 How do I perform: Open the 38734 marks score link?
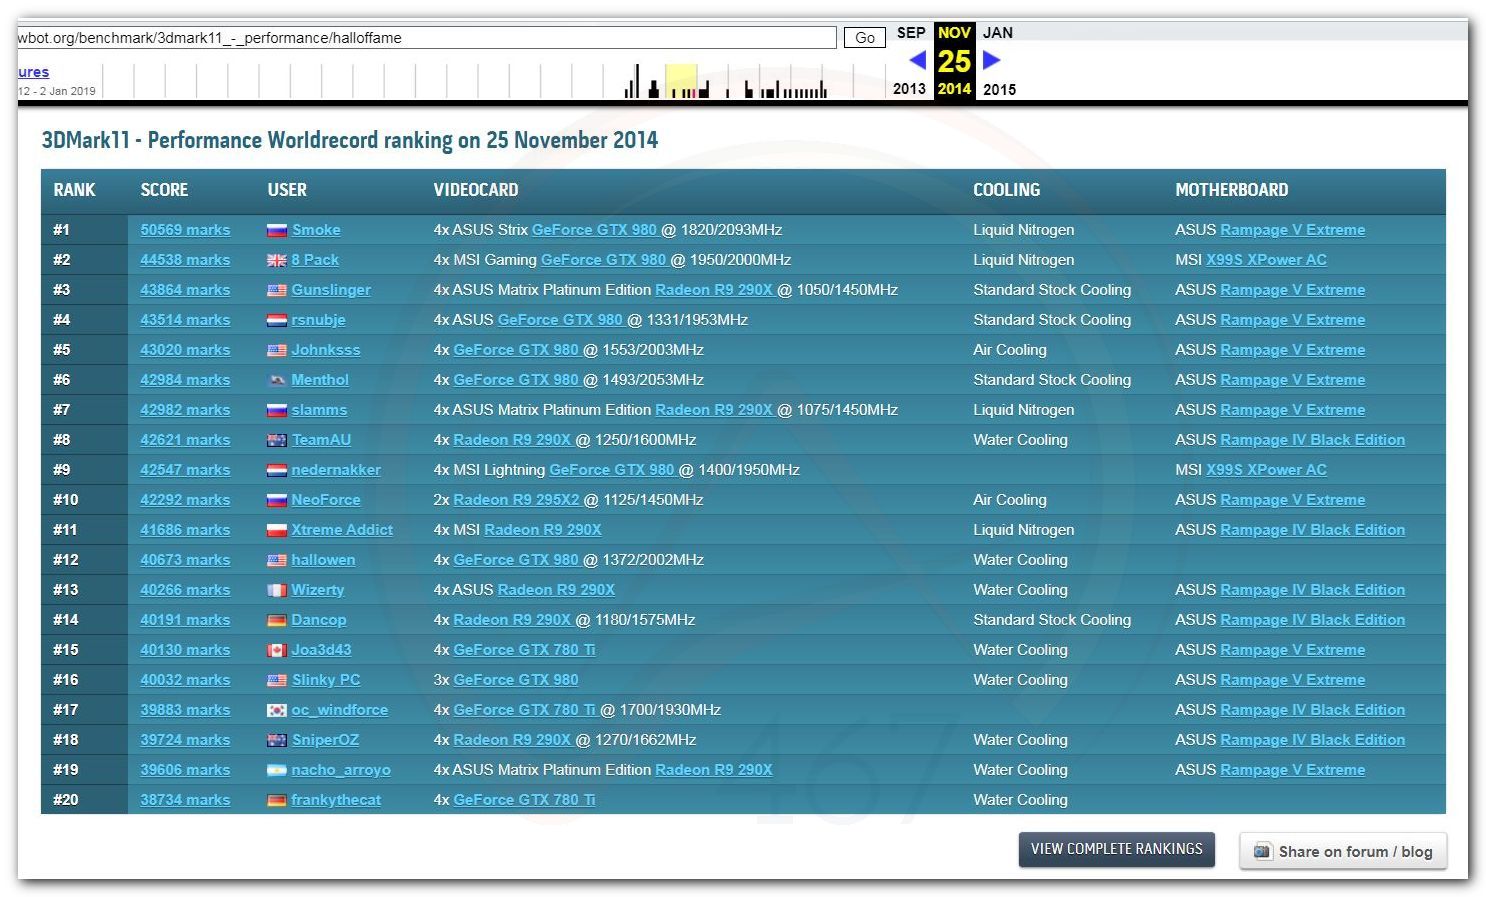click(x=185, y=800)
